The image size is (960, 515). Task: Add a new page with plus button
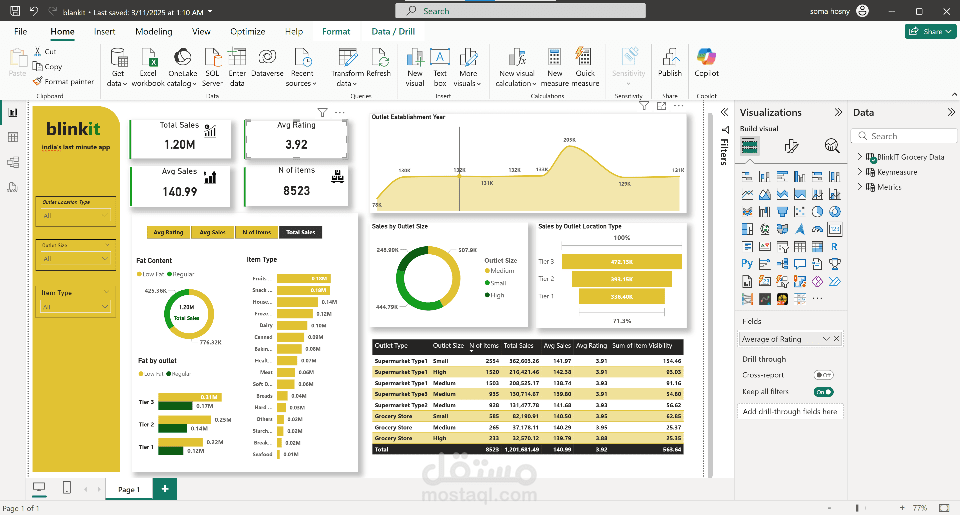coord(165,489)
